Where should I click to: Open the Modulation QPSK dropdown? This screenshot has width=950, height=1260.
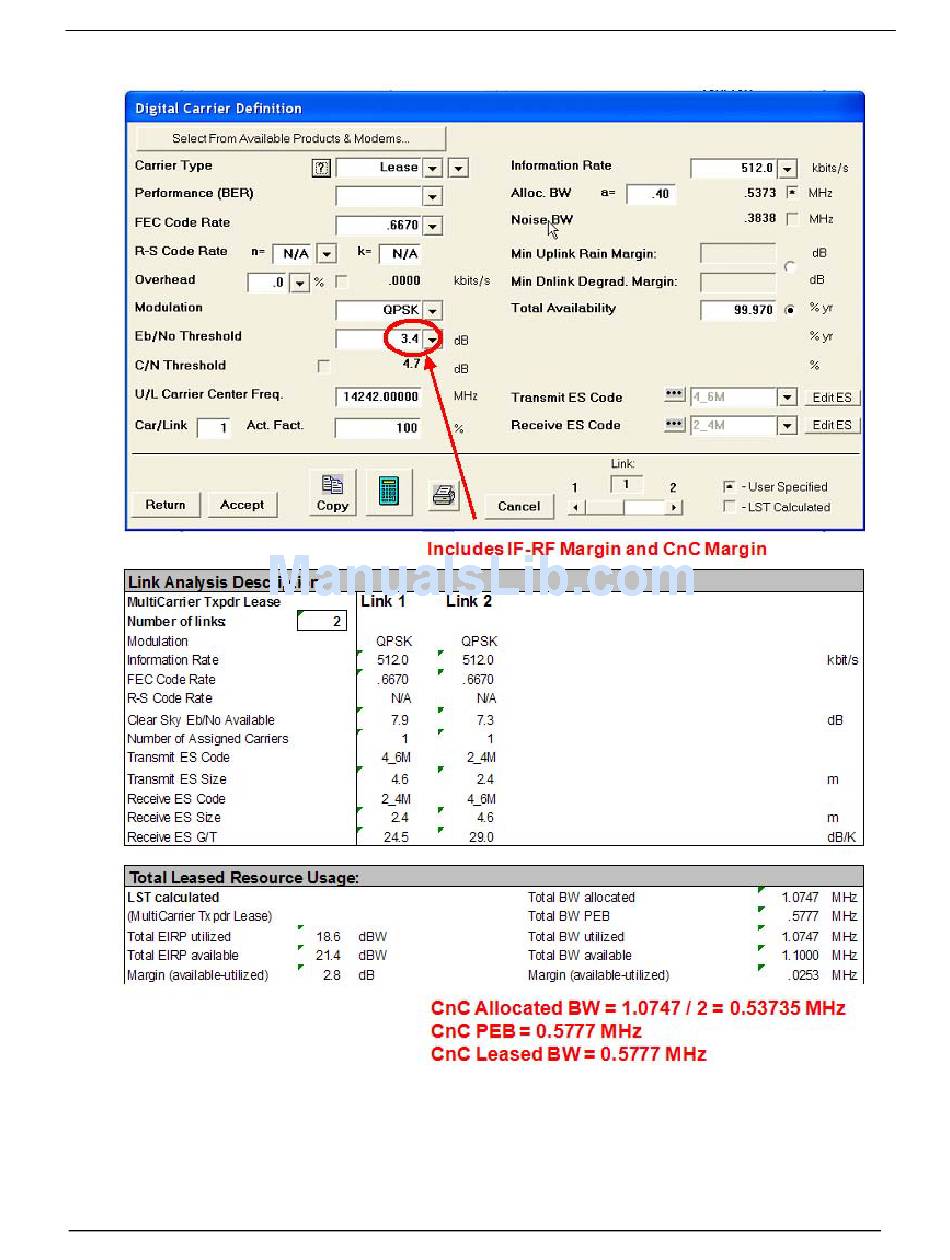point(432,311)
